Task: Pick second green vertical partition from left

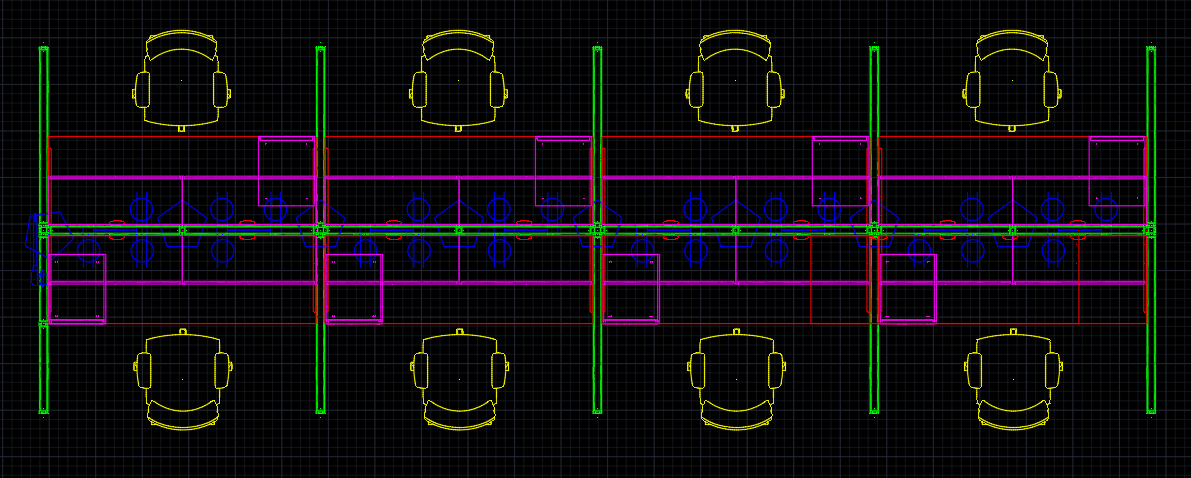Action: point(321,230)
